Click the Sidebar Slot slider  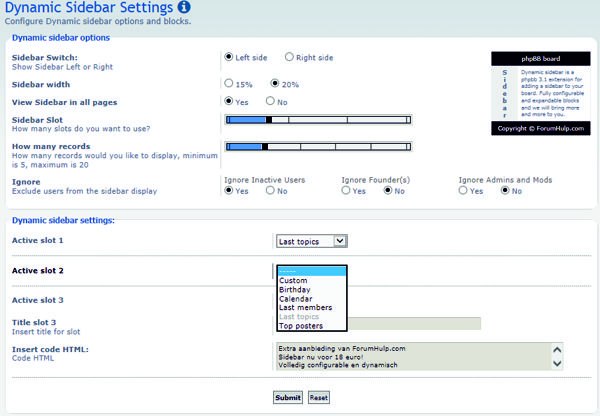(x=318, y=120)
